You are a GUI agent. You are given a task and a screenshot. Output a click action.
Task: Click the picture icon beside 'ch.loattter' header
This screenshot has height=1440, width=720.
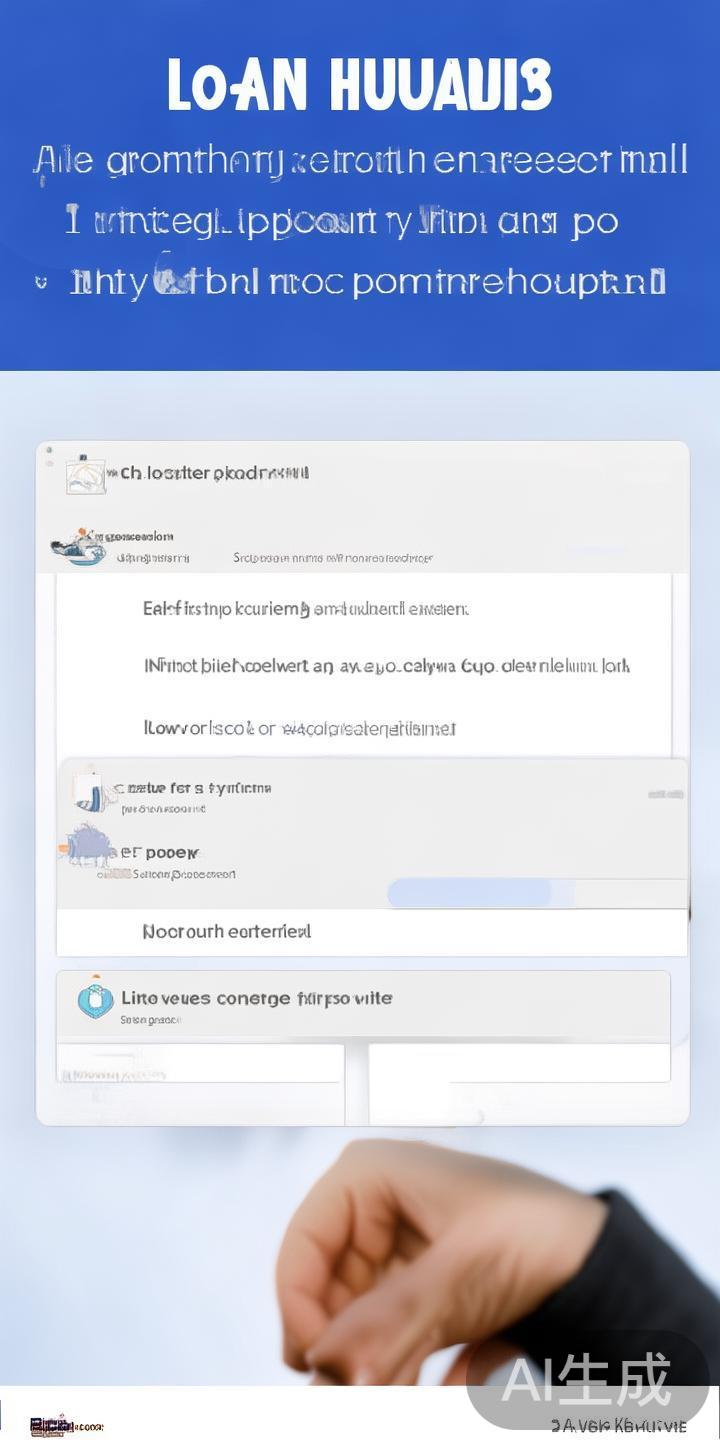coord(85,476)
